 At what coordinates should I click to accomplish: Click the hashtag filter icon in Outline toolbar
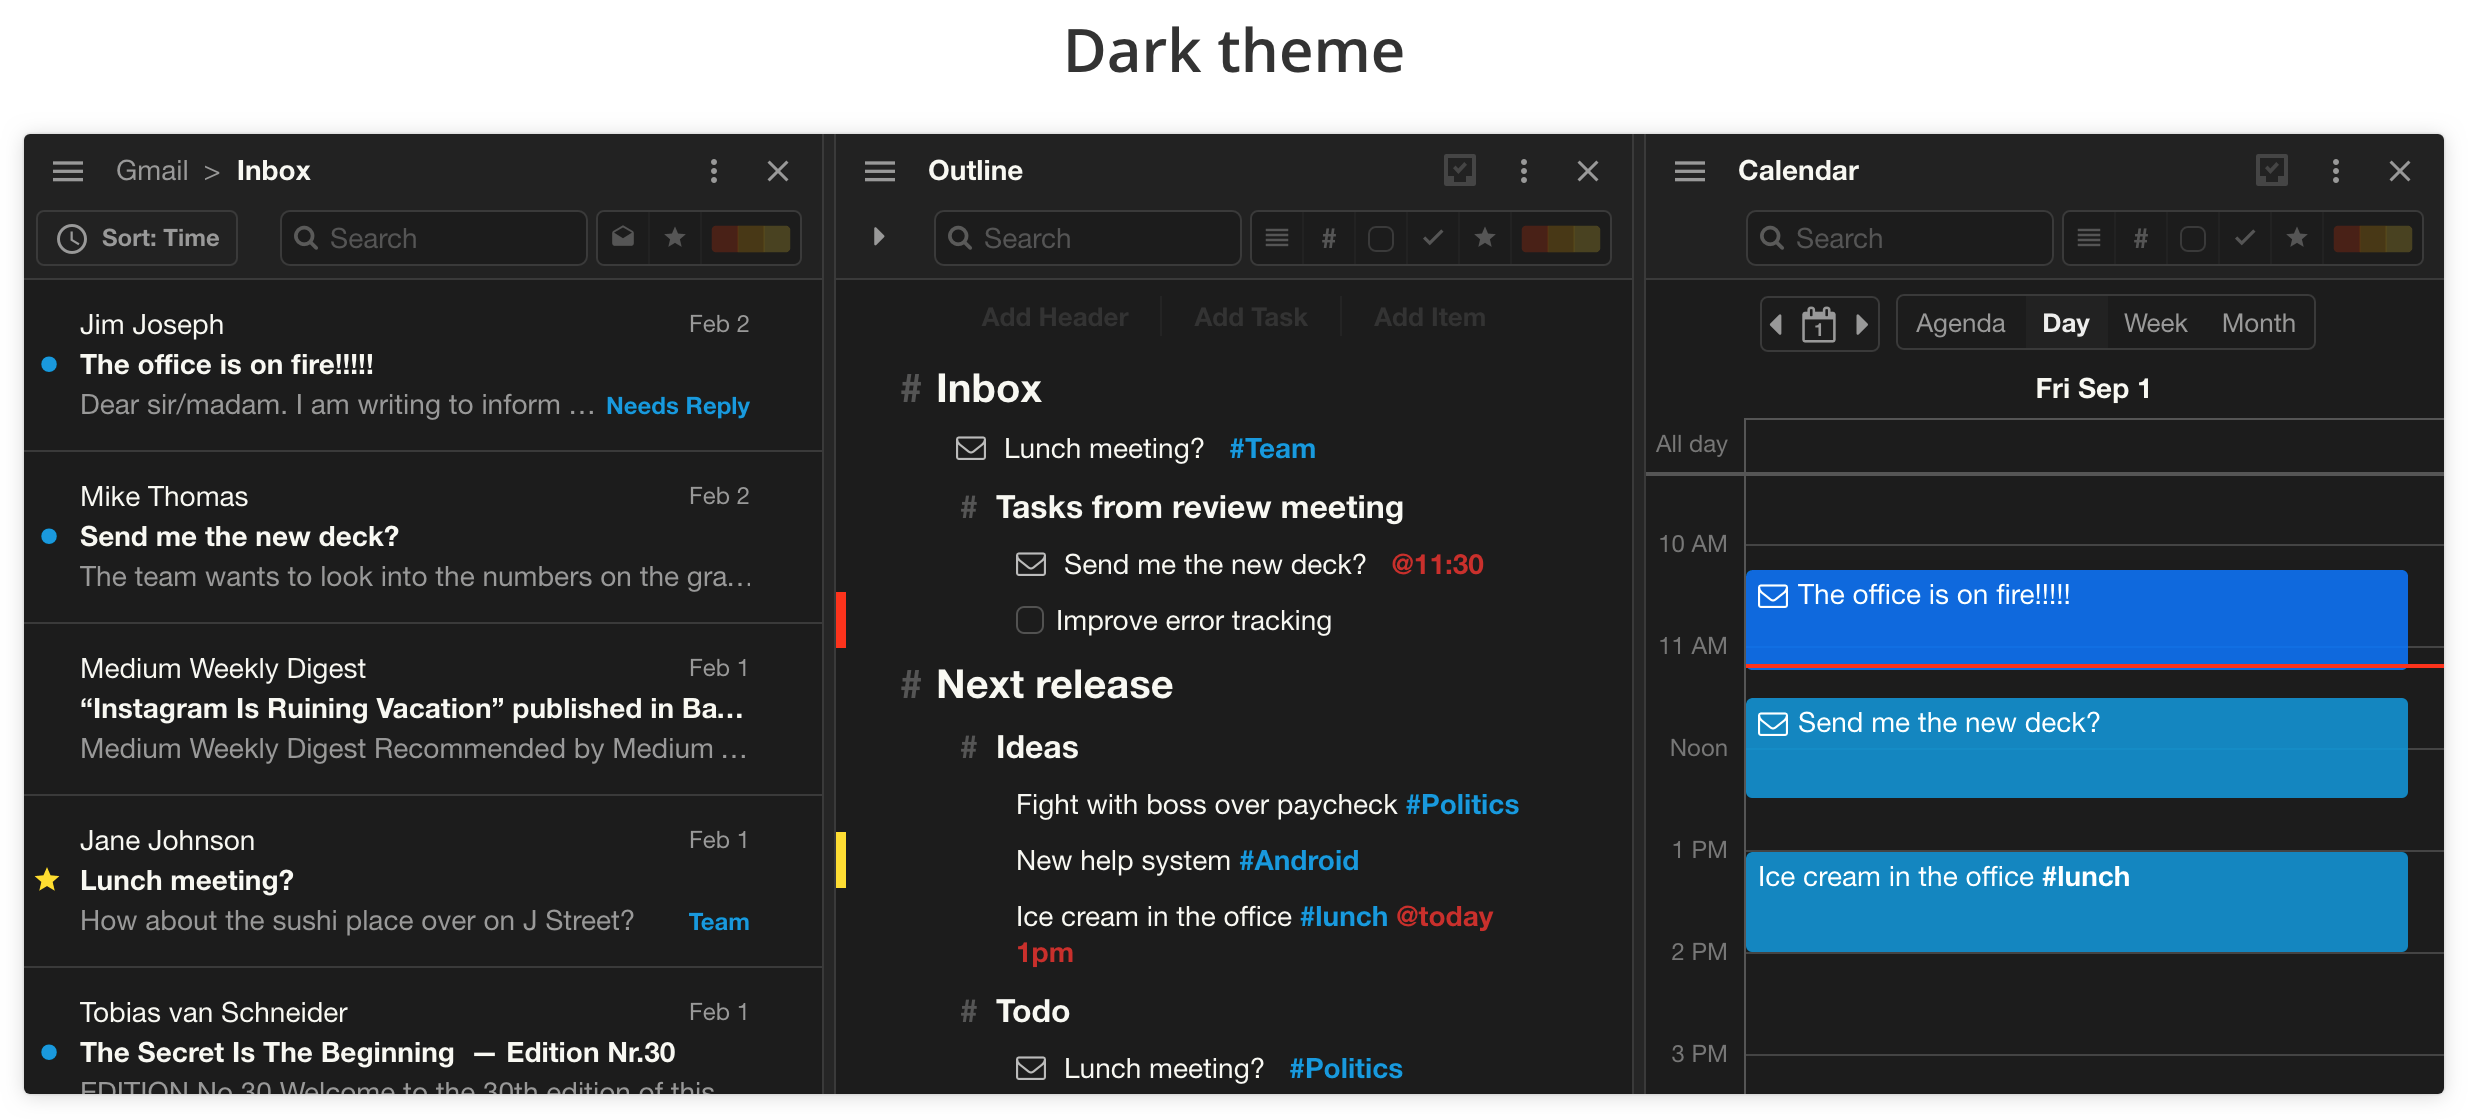point(1328,238)
